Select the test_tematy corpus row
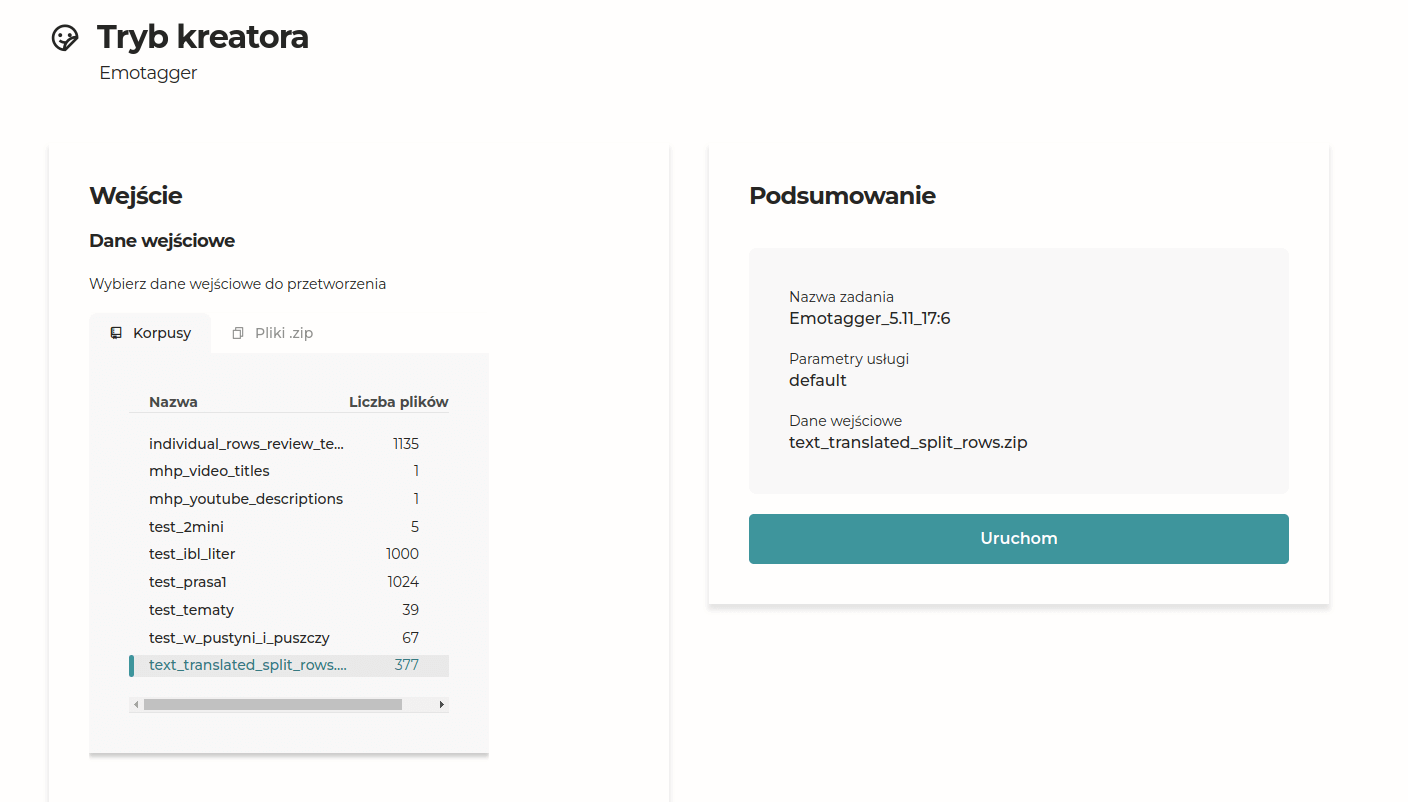The height and width of the screenshot is (802, 1408). [289, 610]
